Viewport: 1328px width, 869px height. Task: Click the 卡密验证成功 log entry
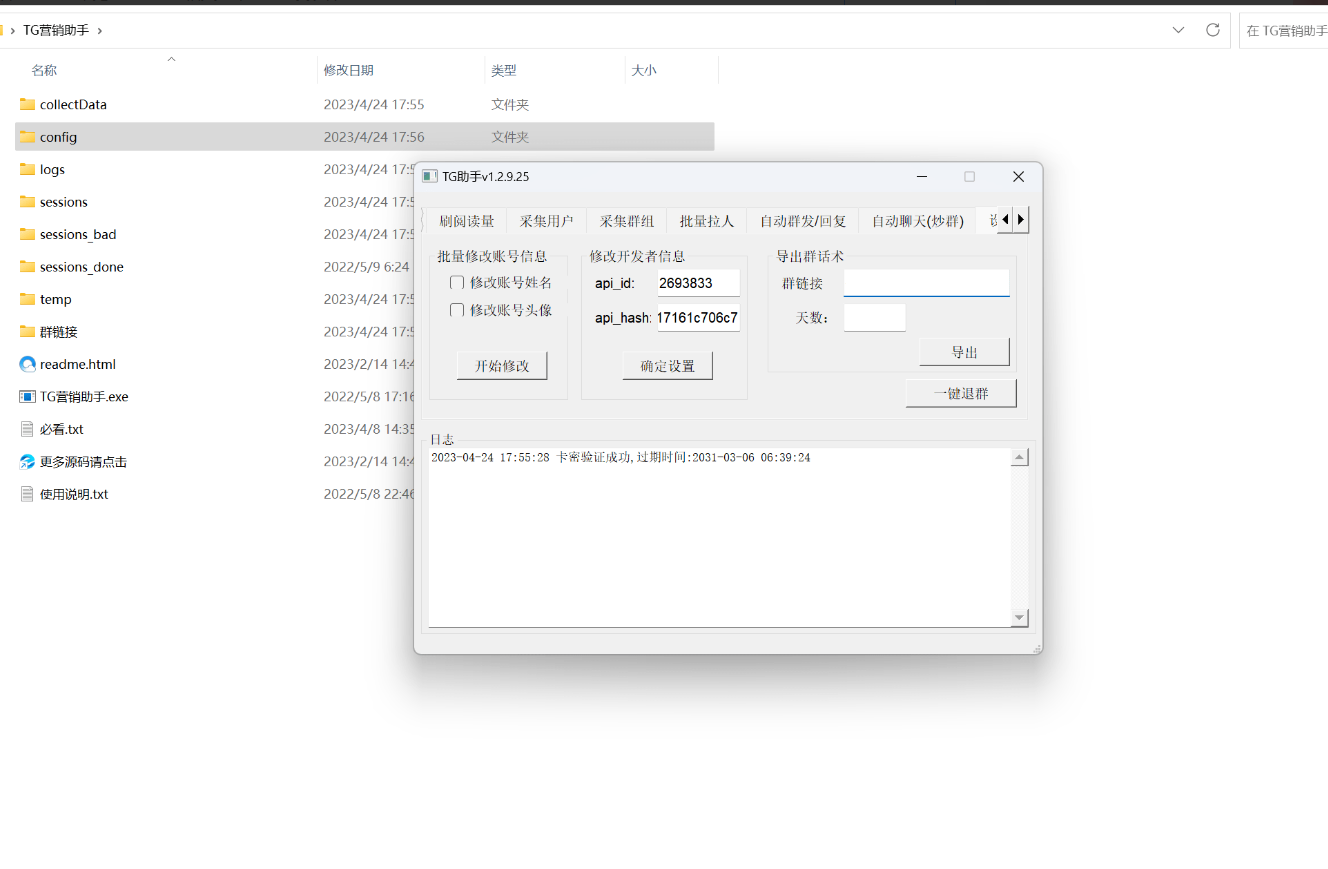coord(621,458)
